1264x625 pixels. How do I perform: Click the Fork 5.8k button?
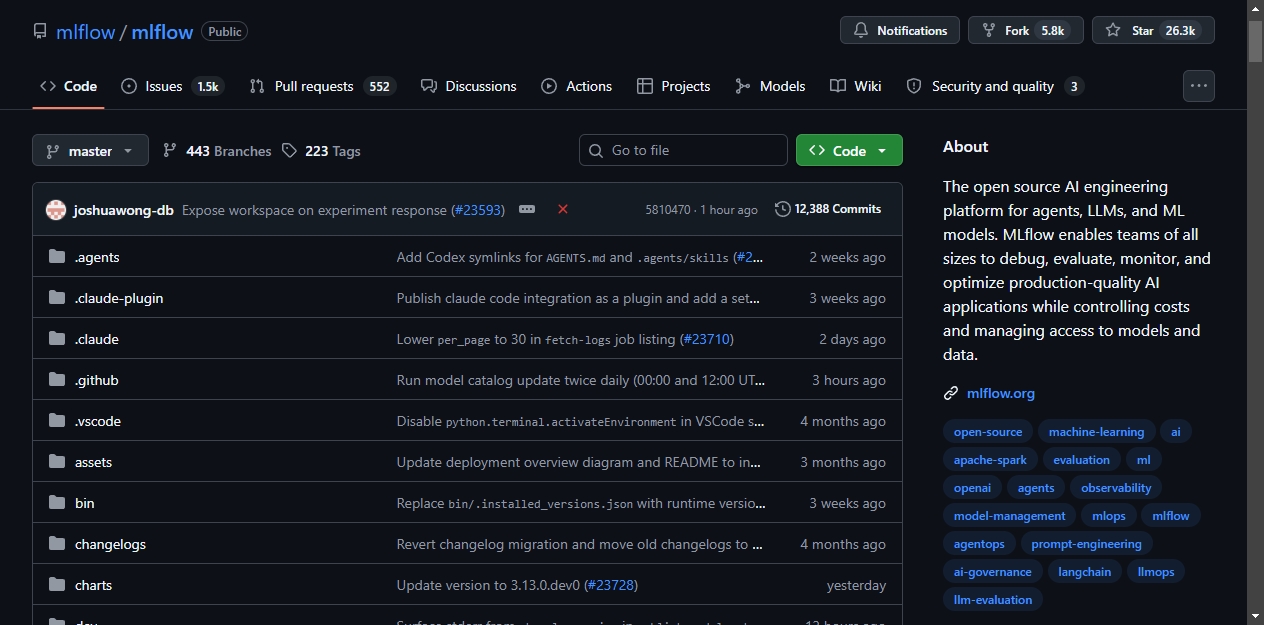tap(1026, 31)
